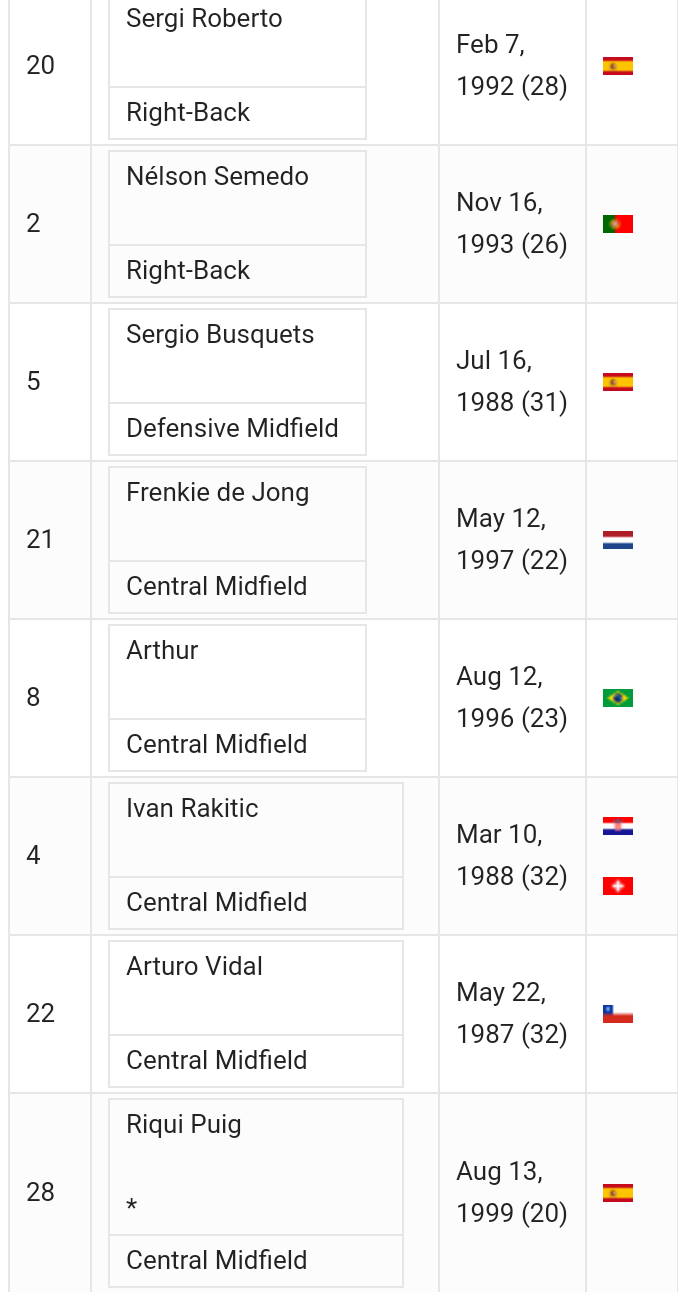Click birth date Aug 13, 1999
678x1292 pixels.
click(511, 1192)
